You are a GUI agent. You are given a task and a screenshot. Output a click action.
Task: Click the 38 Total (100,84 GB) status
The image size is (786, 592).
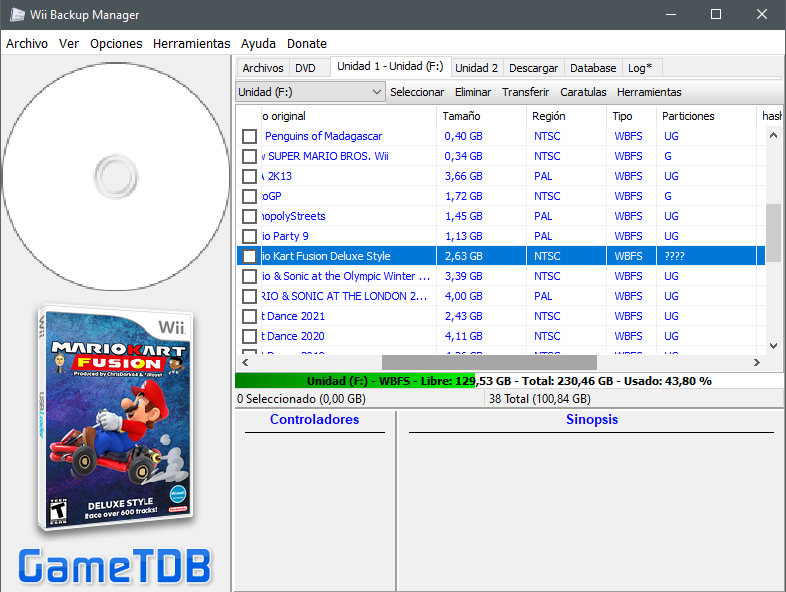tap(539, 399)
